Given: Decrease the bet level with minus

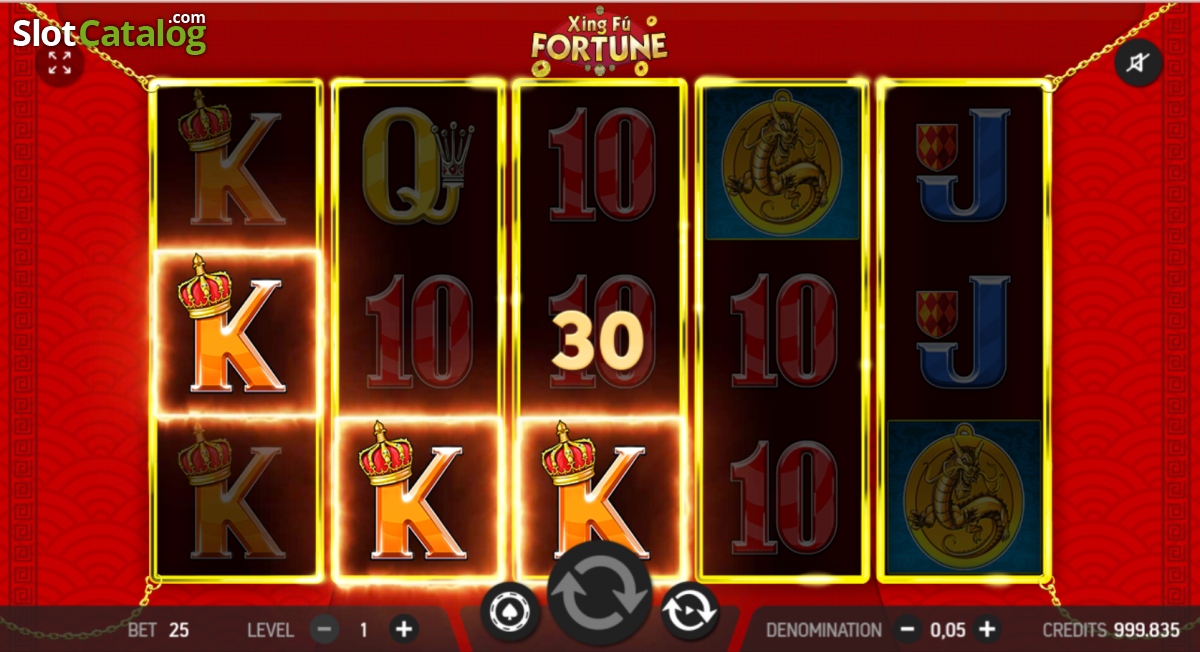Looking at the screenshot, I should [324, 630].
